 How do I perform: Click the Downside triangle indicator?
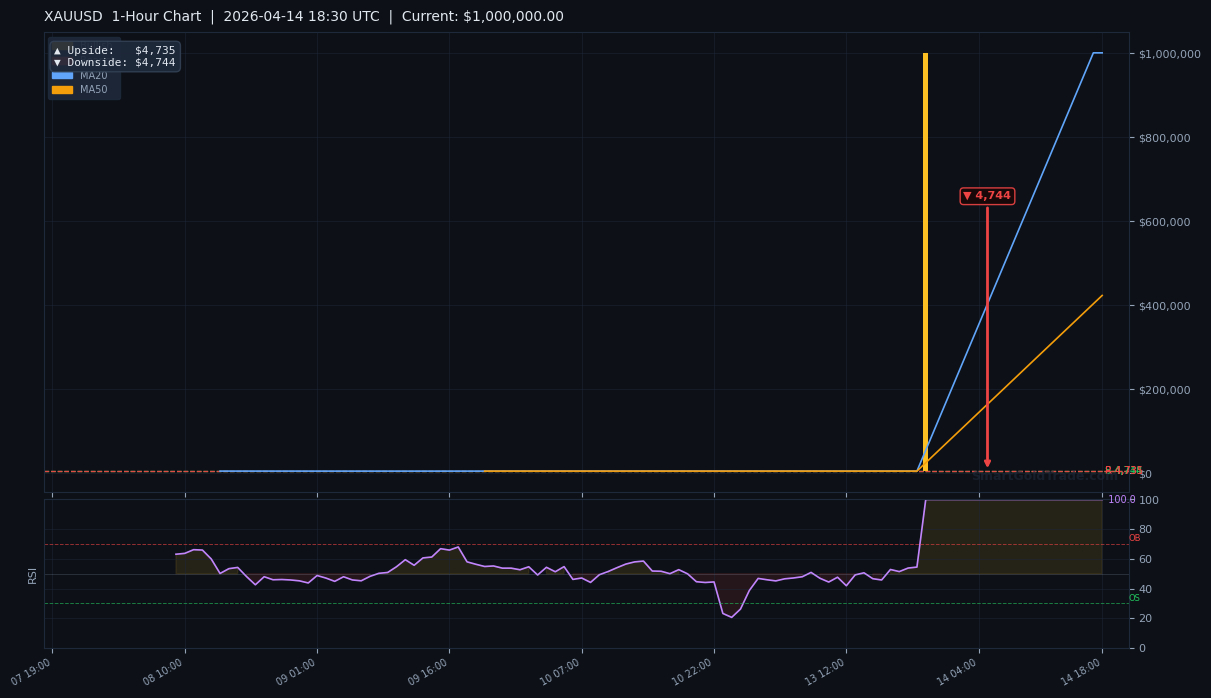pos(58,62)
